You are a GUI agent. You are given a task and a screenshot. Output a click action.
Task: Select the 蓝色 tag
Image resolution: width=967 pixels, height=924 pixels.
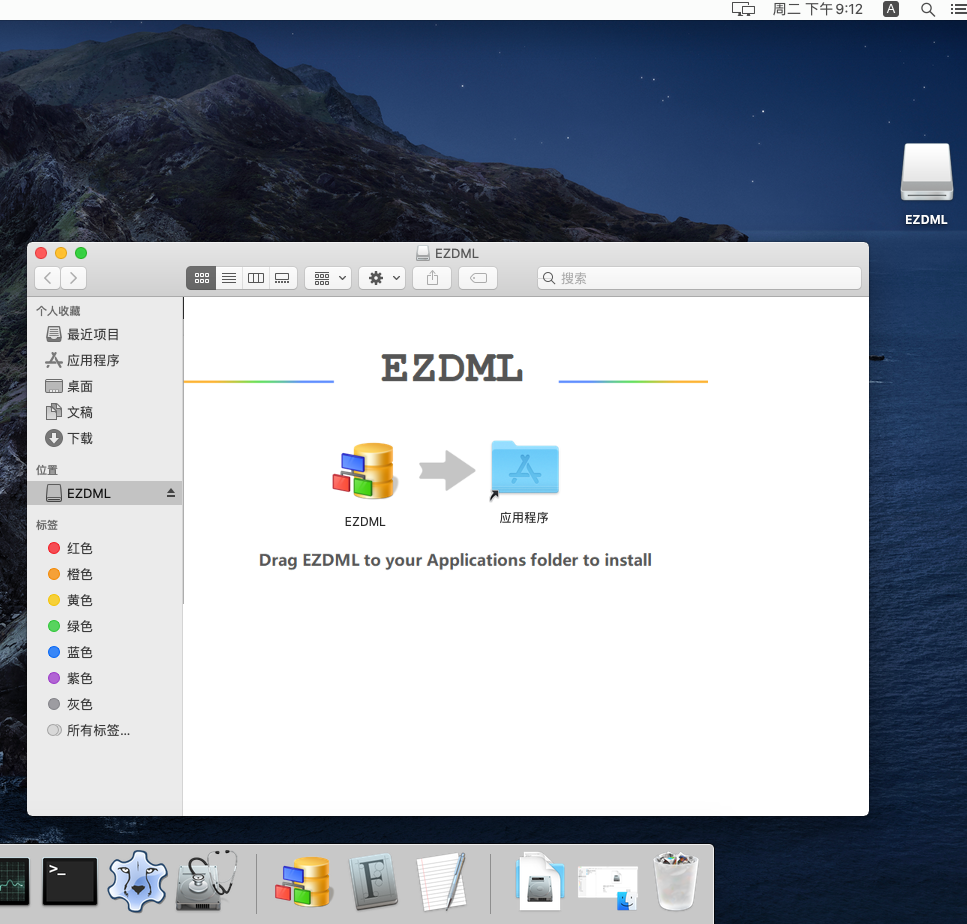[x=105, y=652]
